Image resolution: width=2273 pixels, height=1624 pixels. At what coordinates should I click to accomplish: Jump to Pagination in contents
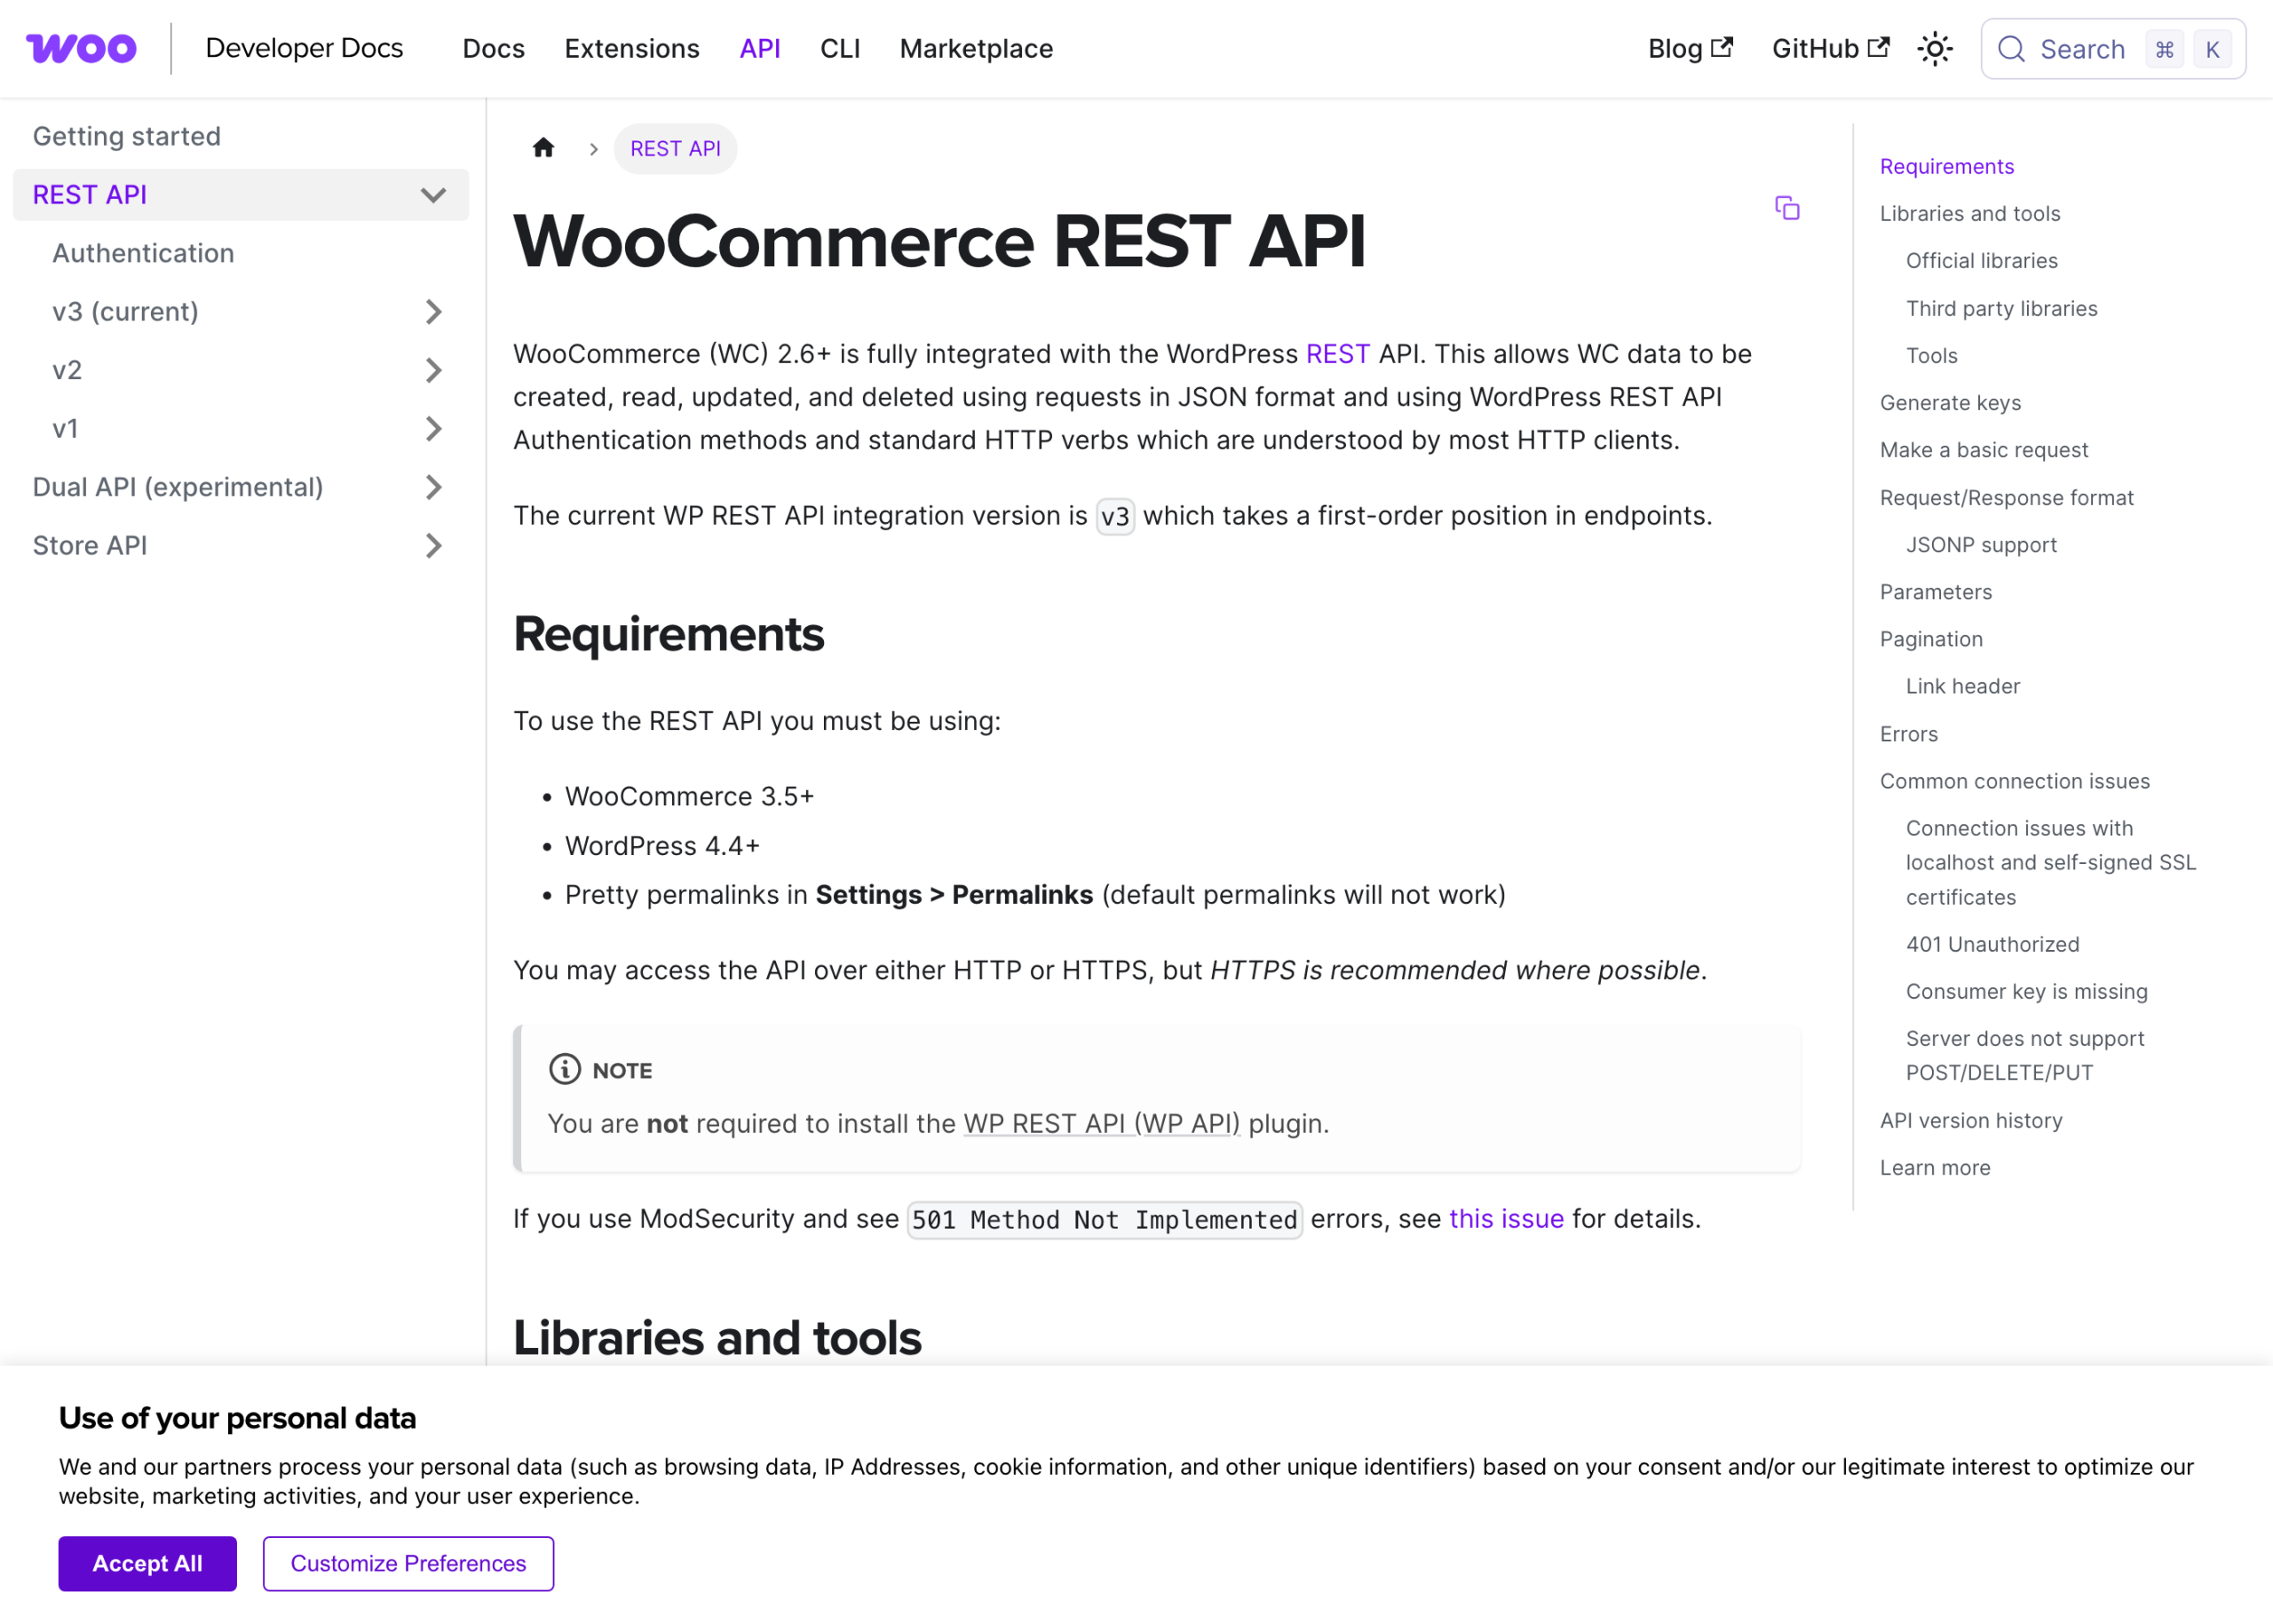click(1930, 638)
